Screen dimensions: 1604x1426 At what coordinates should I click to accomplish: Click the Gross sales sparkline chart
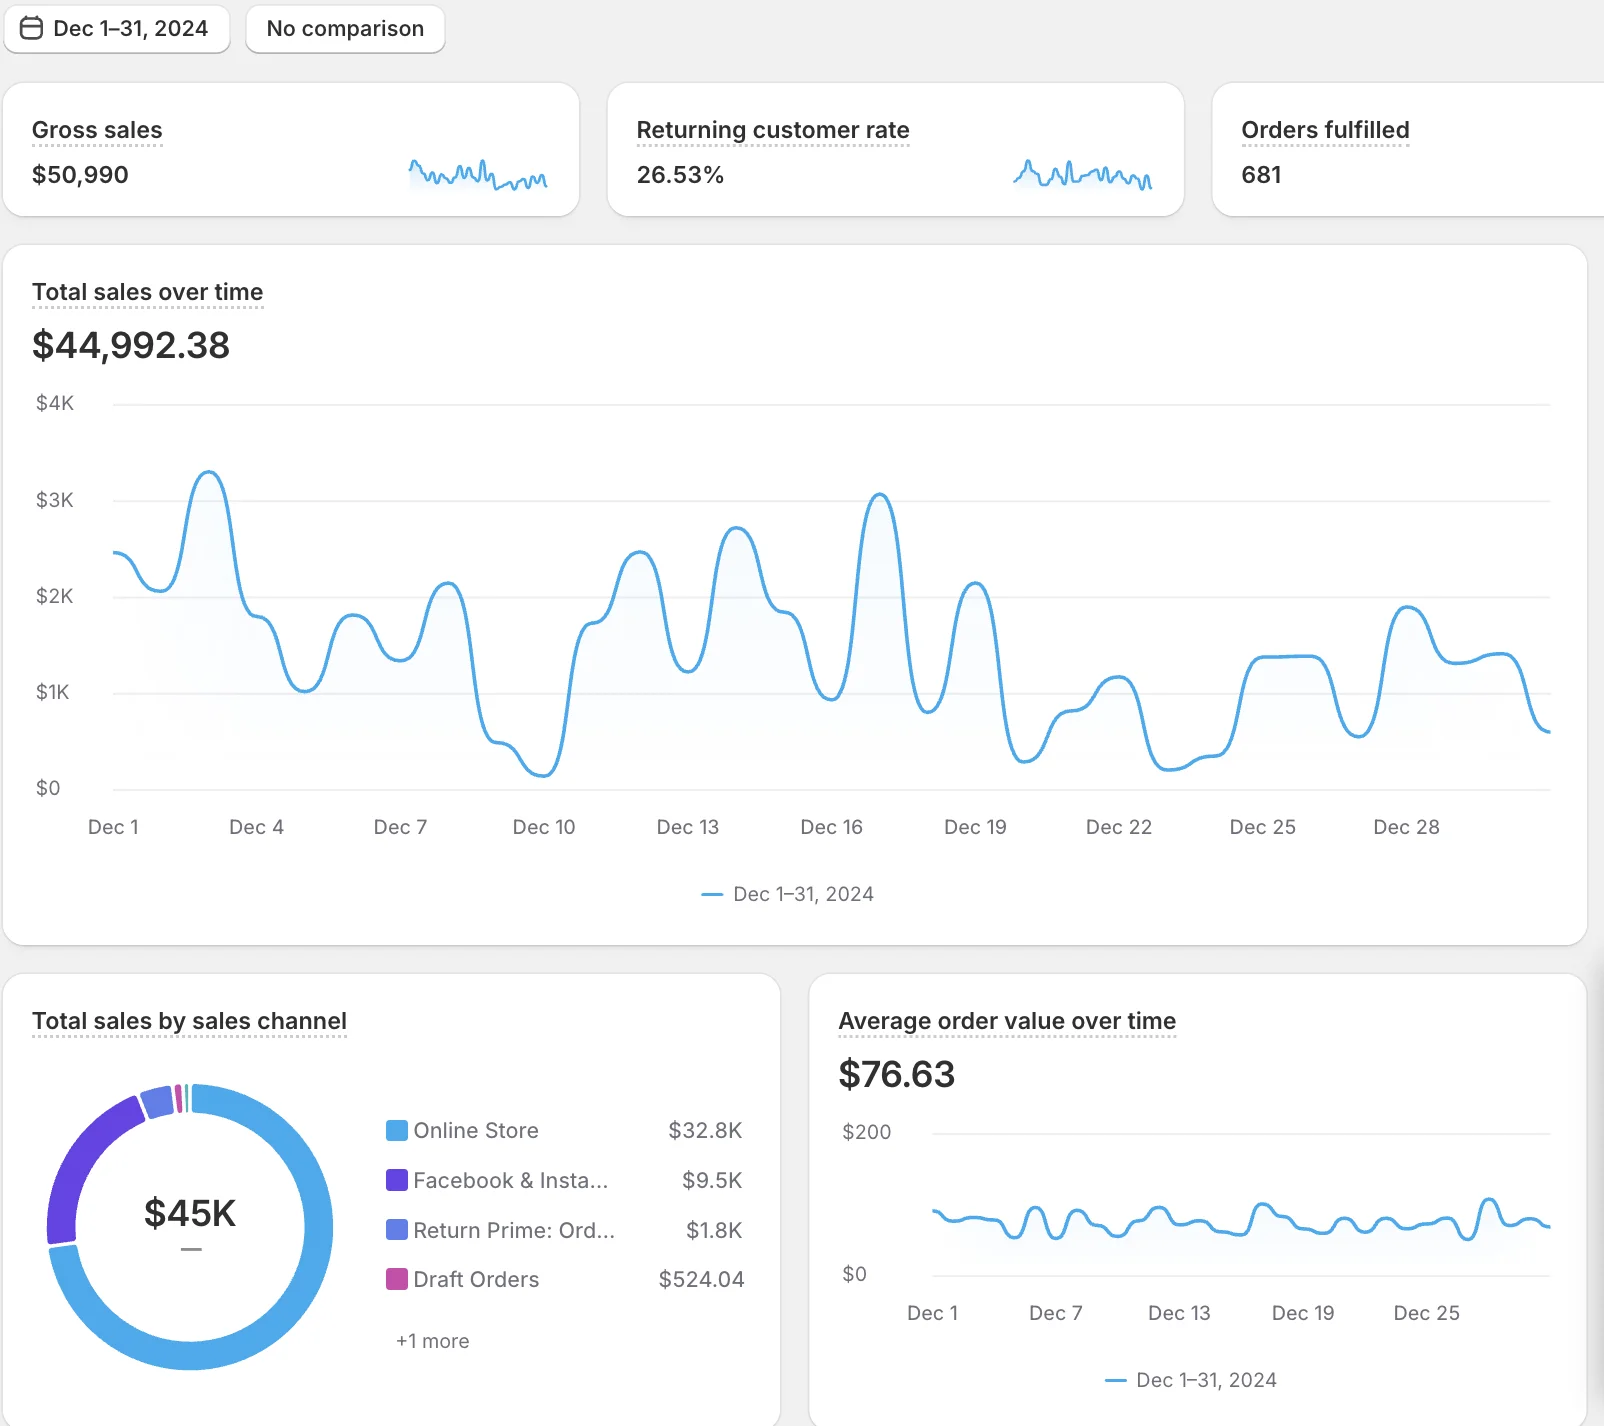tap(478, 175)
